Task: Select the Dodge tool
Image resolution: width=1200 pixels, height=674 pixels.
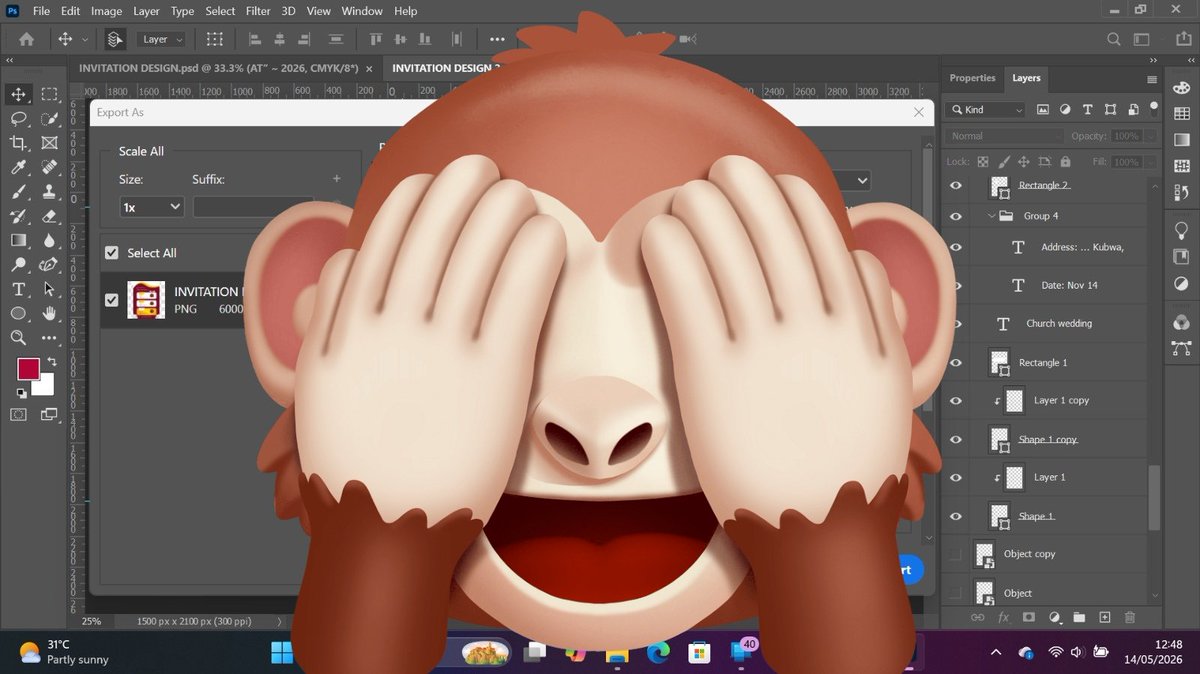Action: click(x=18, y=265)
